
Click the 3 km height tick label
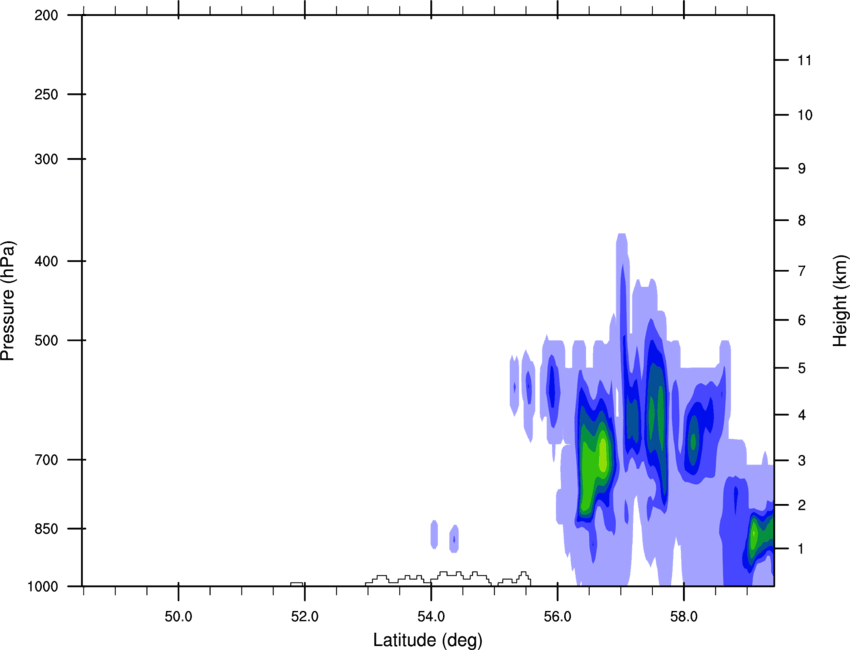(x=802, y=460)
